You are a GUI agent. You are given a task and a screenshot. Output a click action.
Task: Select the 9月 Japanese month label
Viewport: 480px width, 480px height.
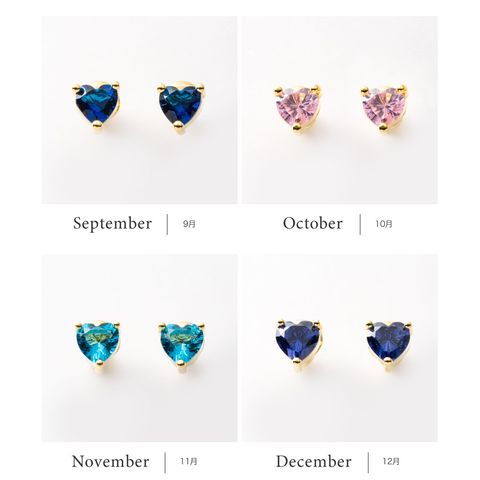click(189, 224)
